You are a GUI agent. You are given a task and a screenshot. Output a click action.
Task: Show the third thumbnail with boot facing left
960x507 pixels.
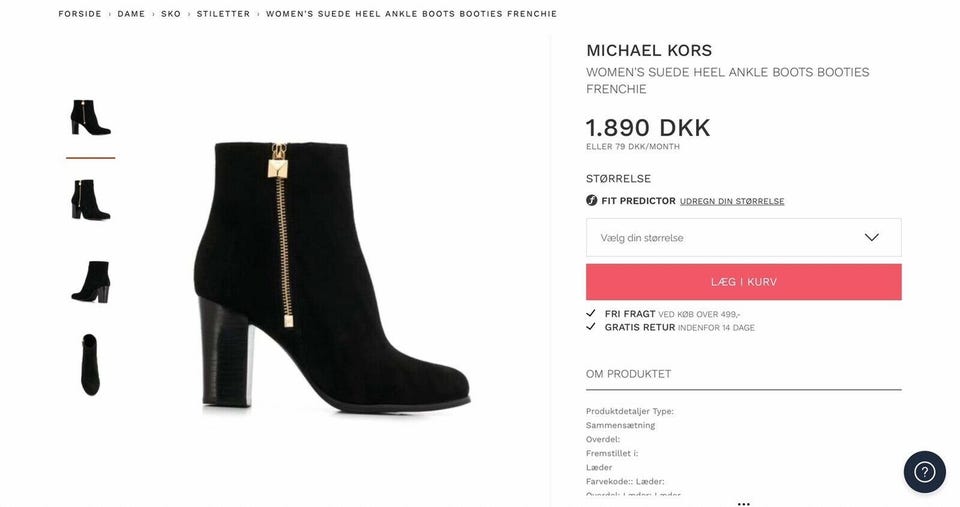pos(91,282)
